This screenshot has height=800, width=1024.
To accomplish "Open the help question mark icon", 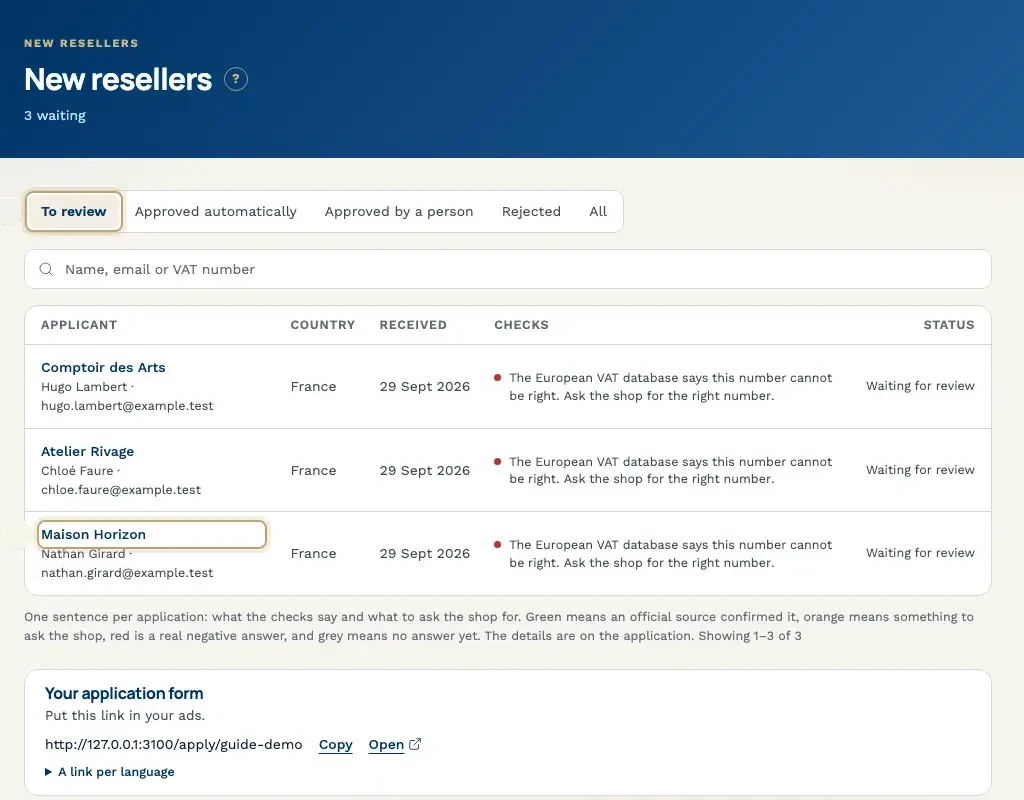I will (236, 79).
